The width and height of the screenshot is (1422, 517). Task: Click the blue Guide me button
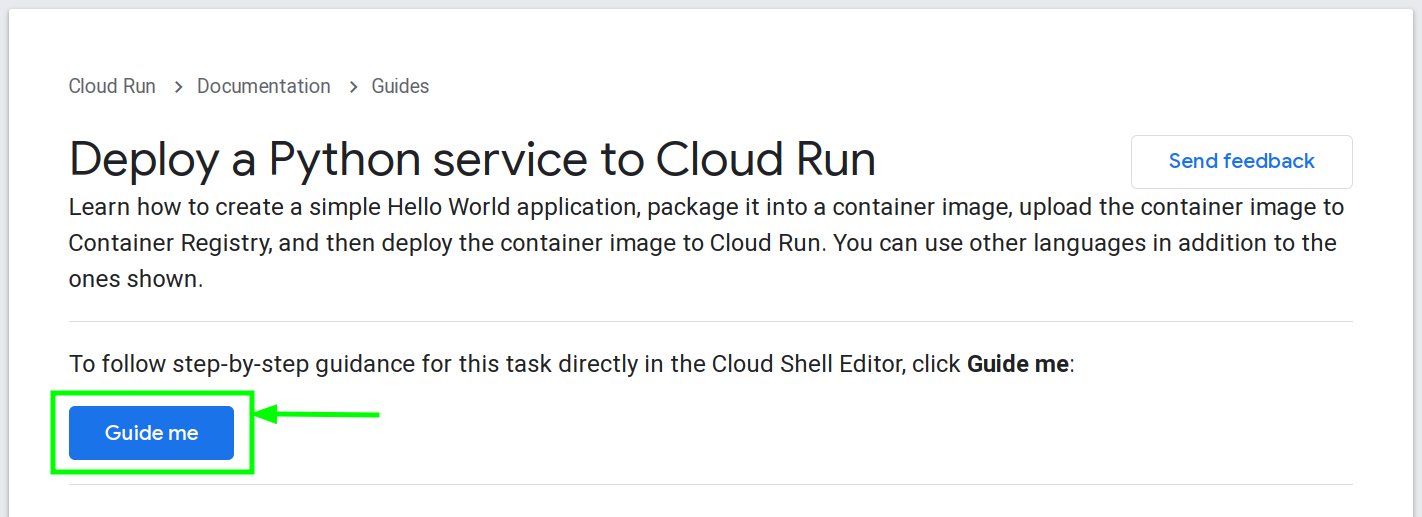pos(151,433)
